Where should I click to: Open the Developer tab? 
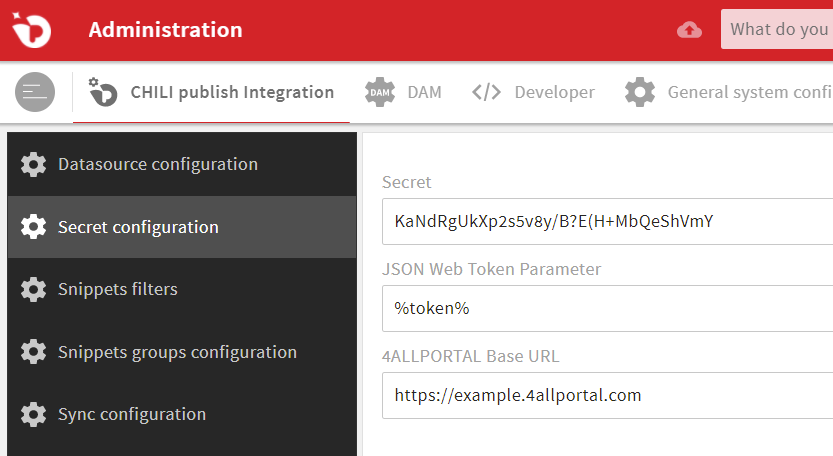pos(533,92)
